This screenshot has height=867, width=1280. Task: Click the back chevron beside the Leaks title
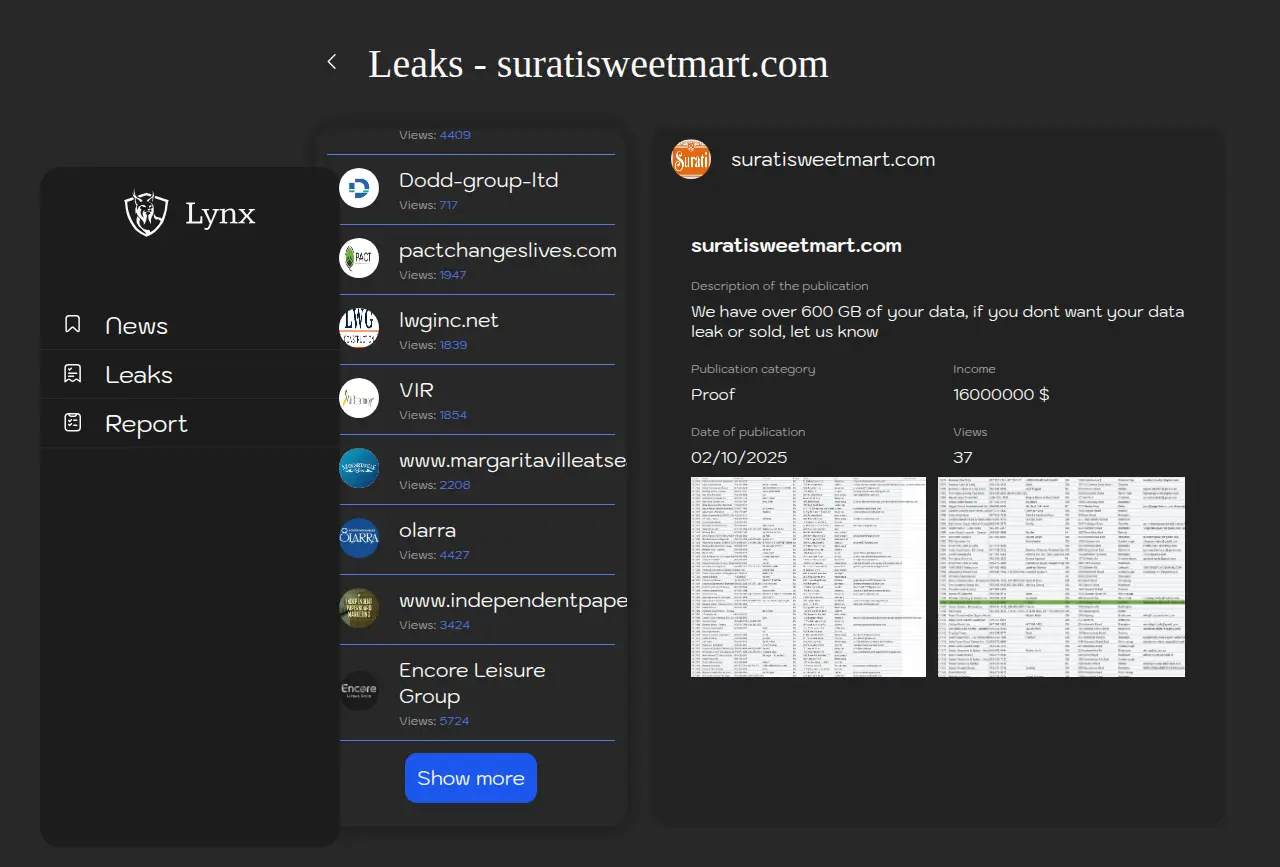[x=332, y=63]
